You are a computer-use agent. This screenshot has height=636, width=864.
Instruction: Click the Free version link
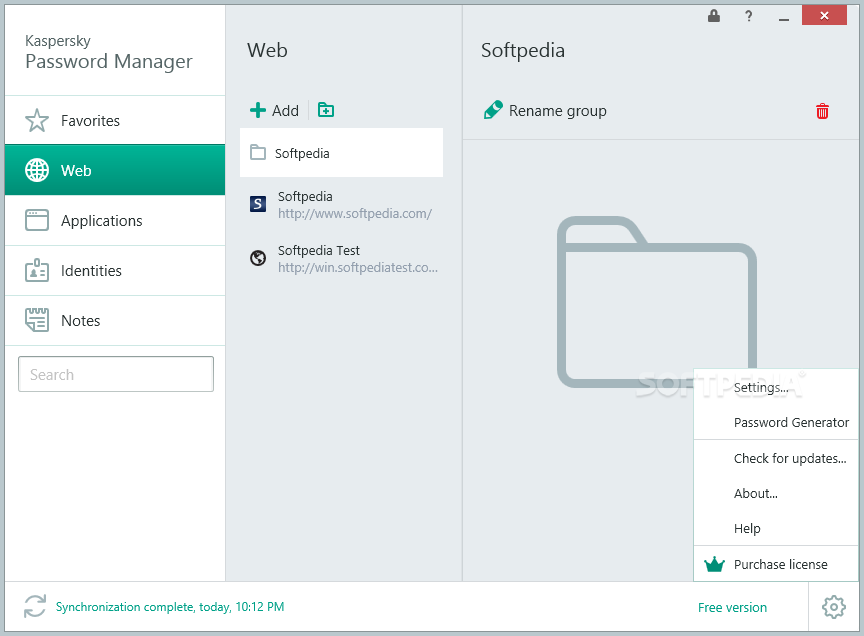tap(732, 607)
